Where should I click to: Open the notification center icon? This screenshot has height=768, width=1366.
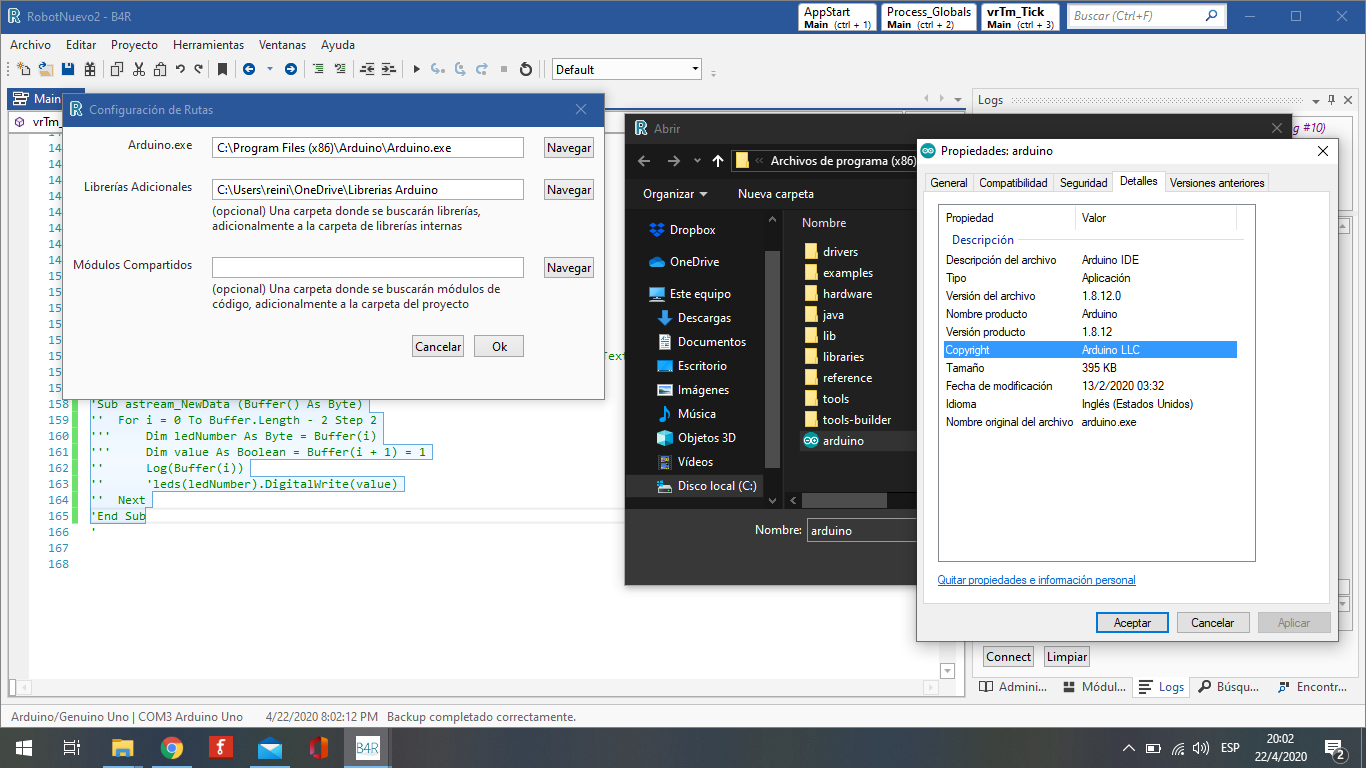(x=1334, y=748)
